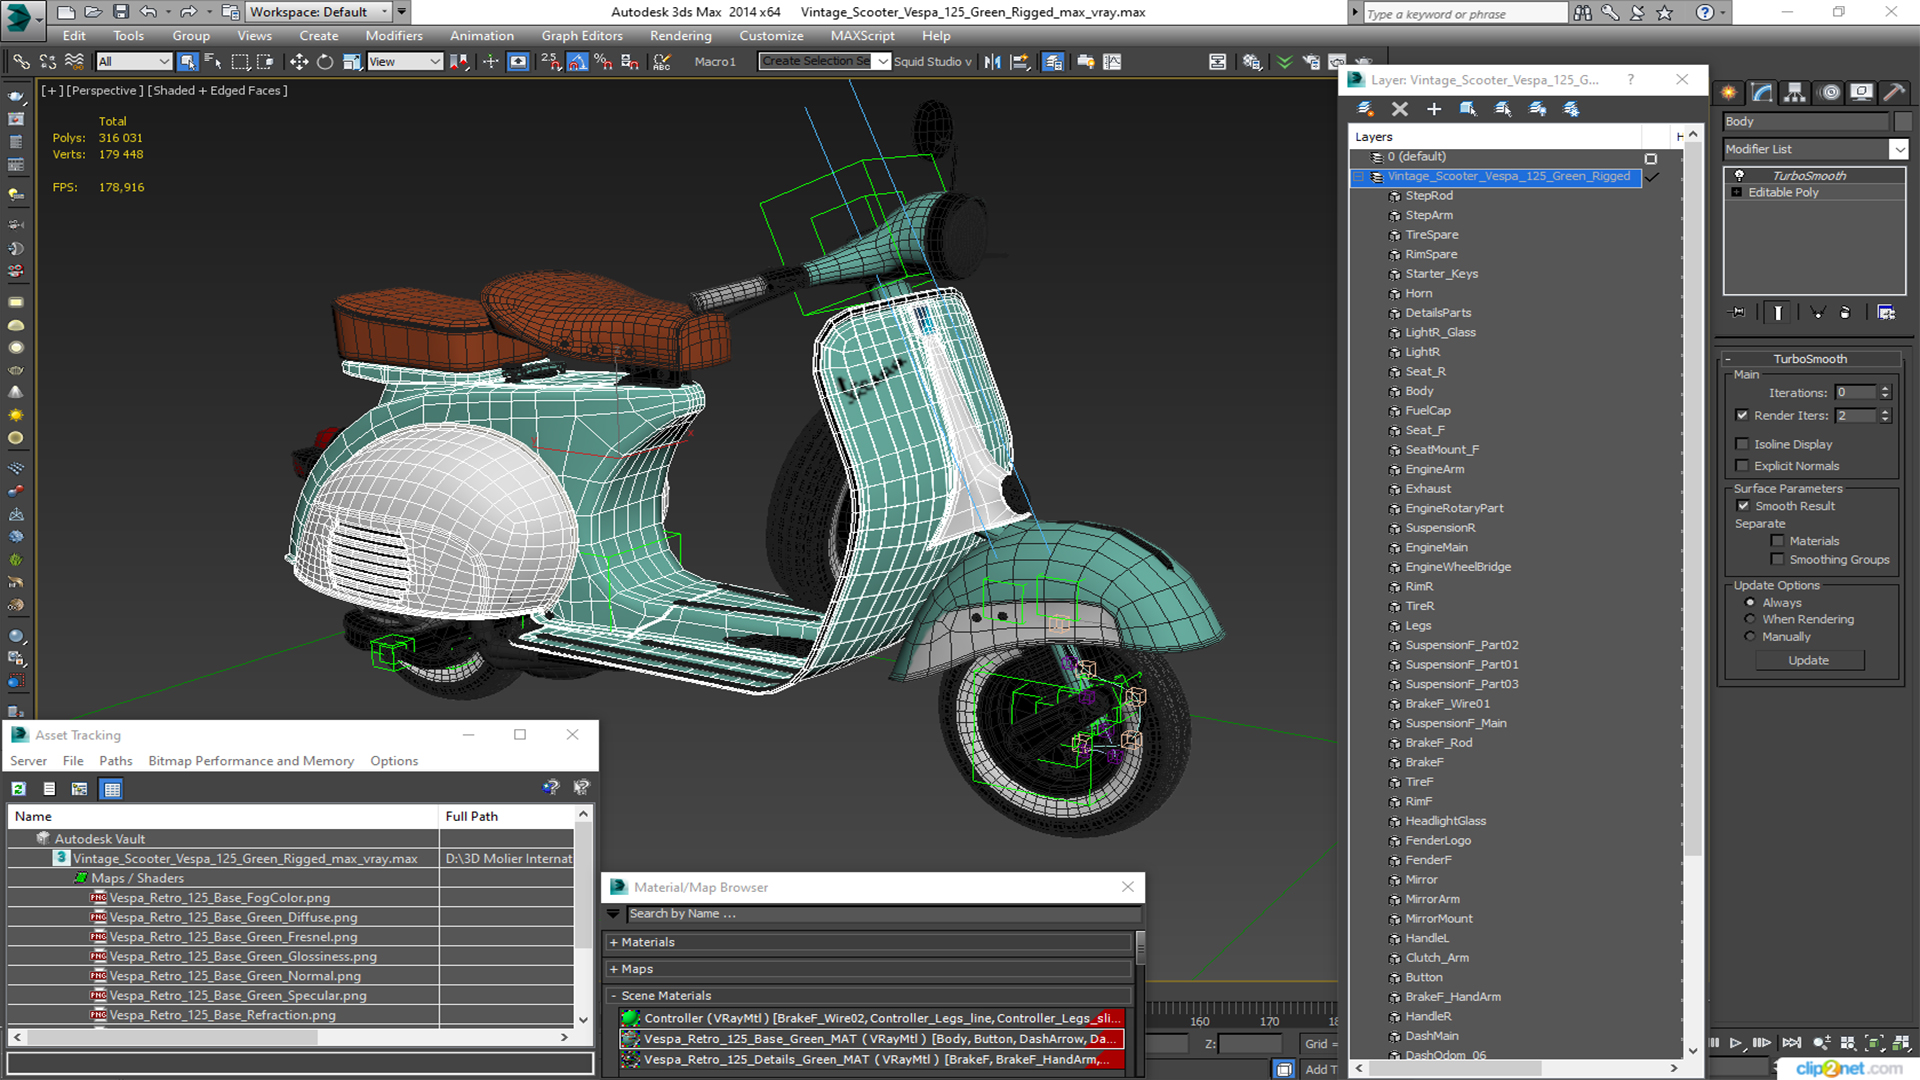The width and height of the screenshot is (1920, 1080).
Task: Click the Update button in TurboSmooth
Action: 1808,661
